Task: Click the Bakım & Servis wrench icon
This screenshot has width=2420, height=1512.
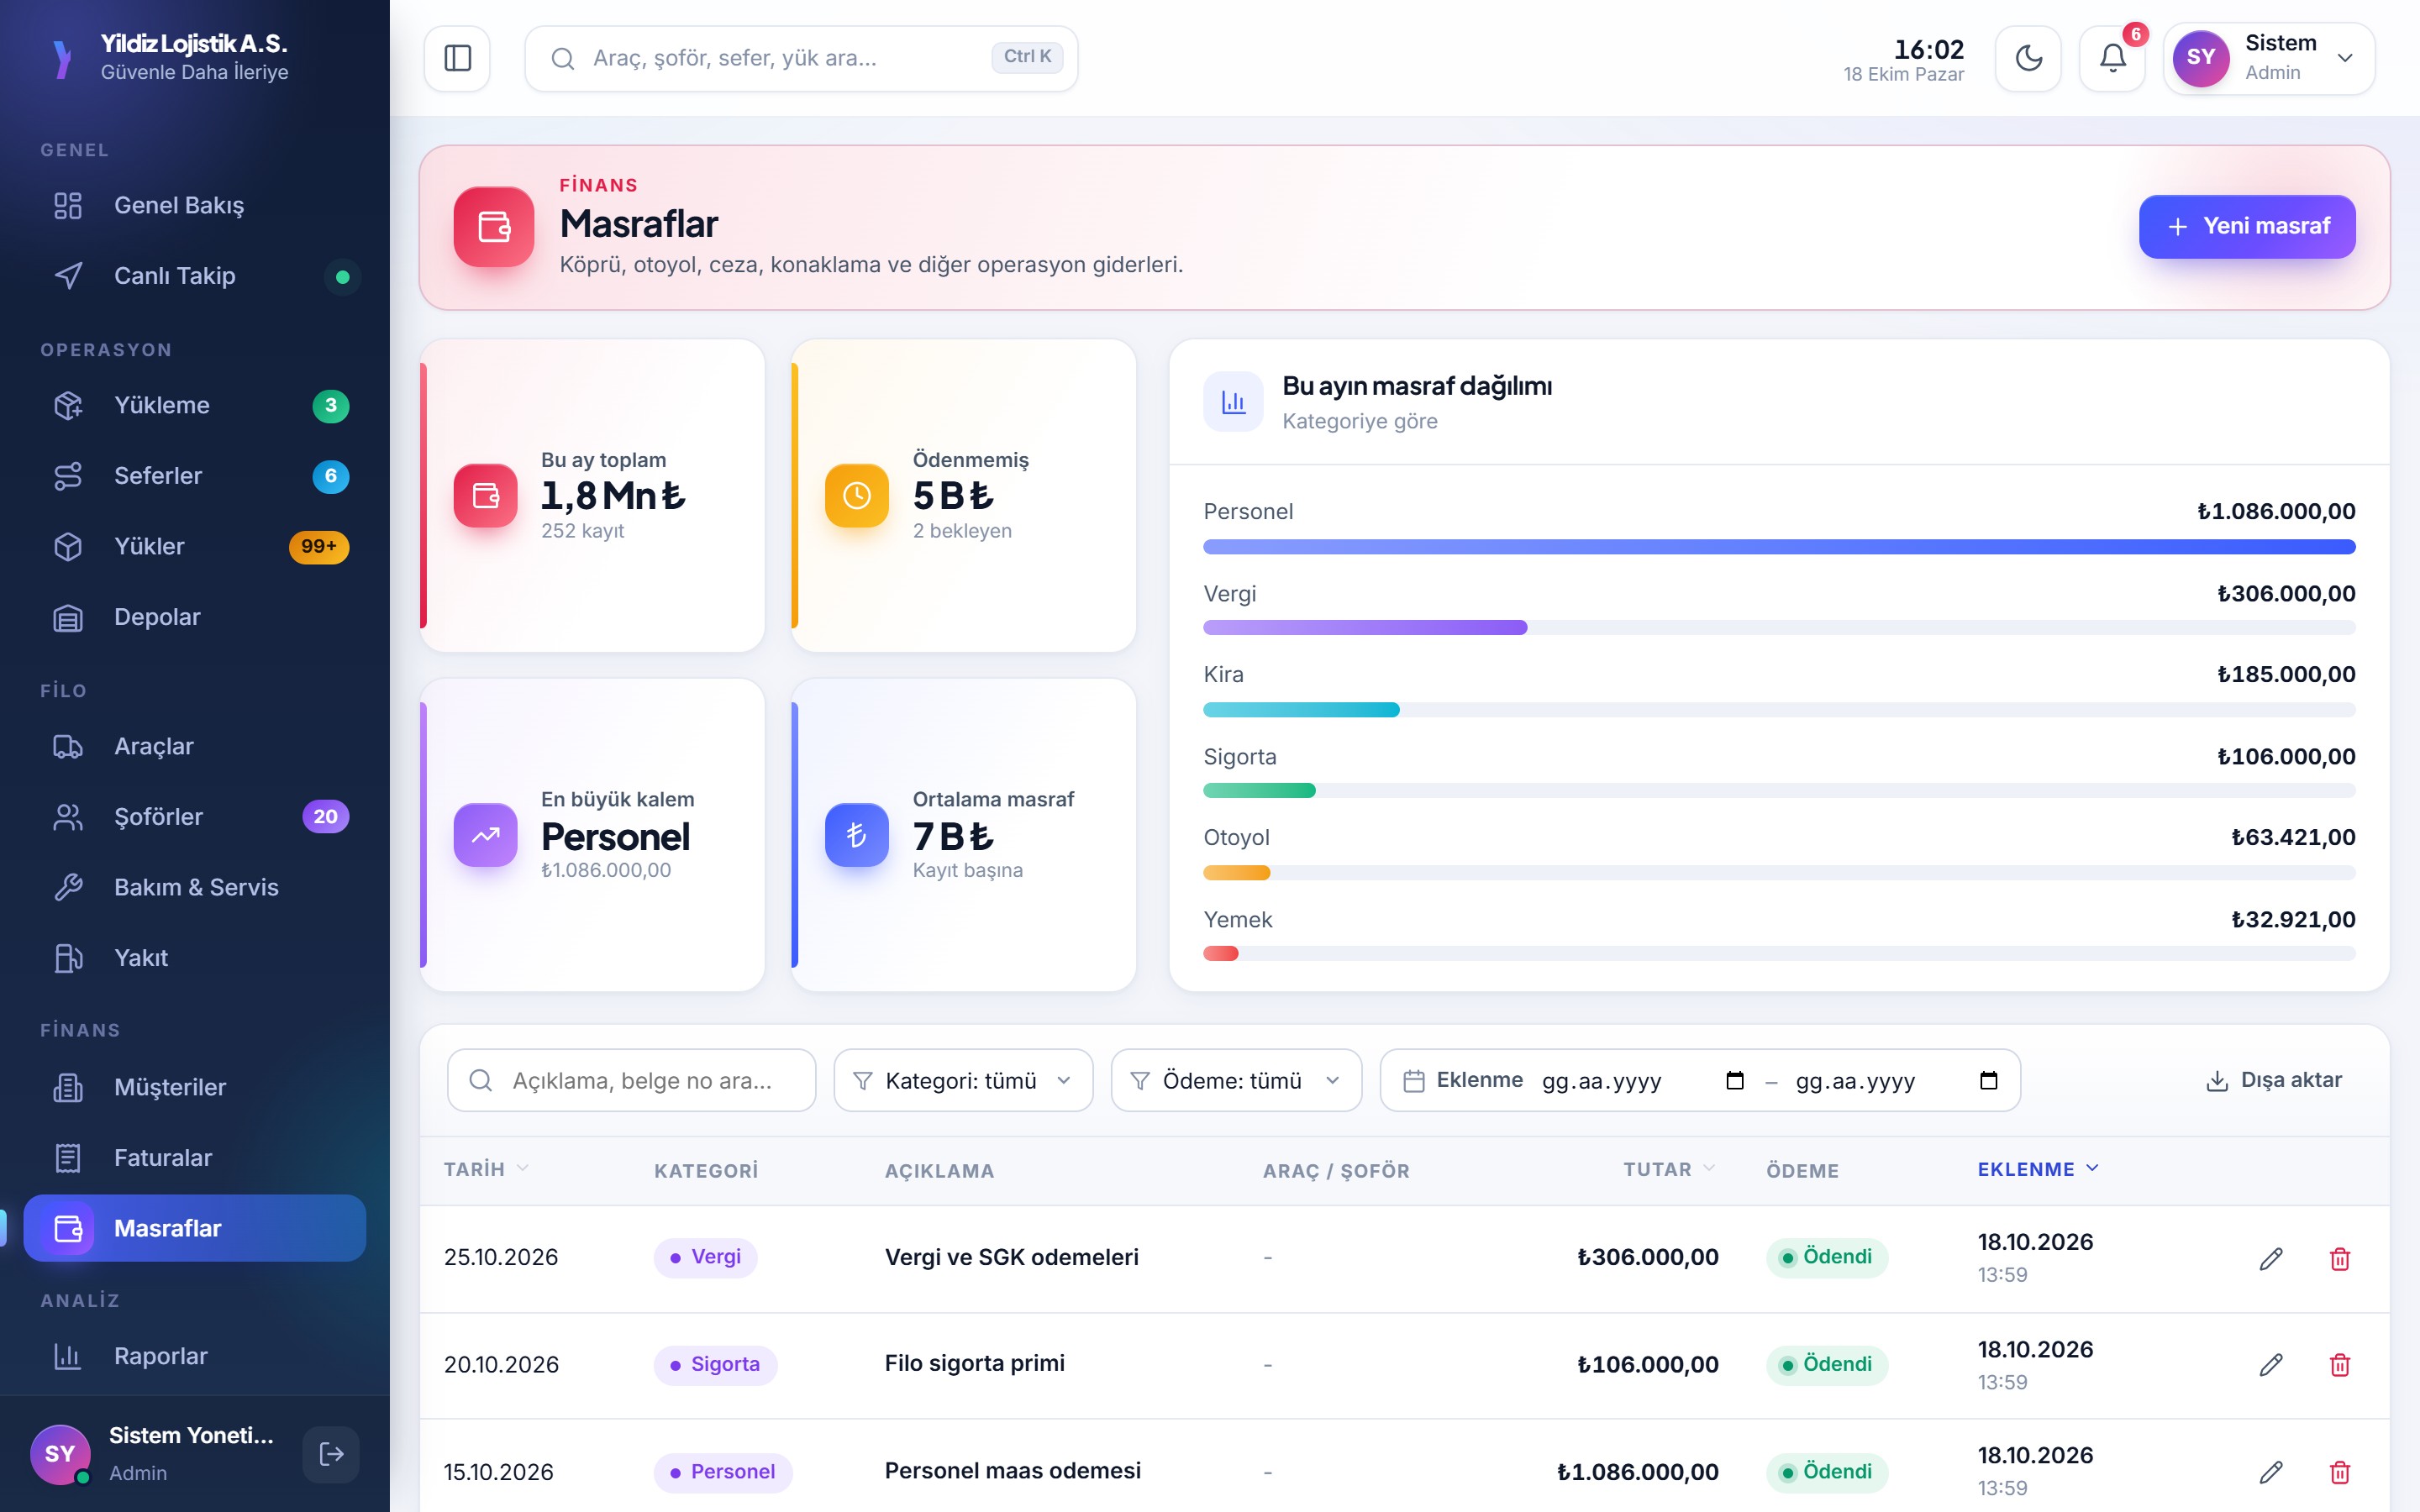Action: pos(68,887)
